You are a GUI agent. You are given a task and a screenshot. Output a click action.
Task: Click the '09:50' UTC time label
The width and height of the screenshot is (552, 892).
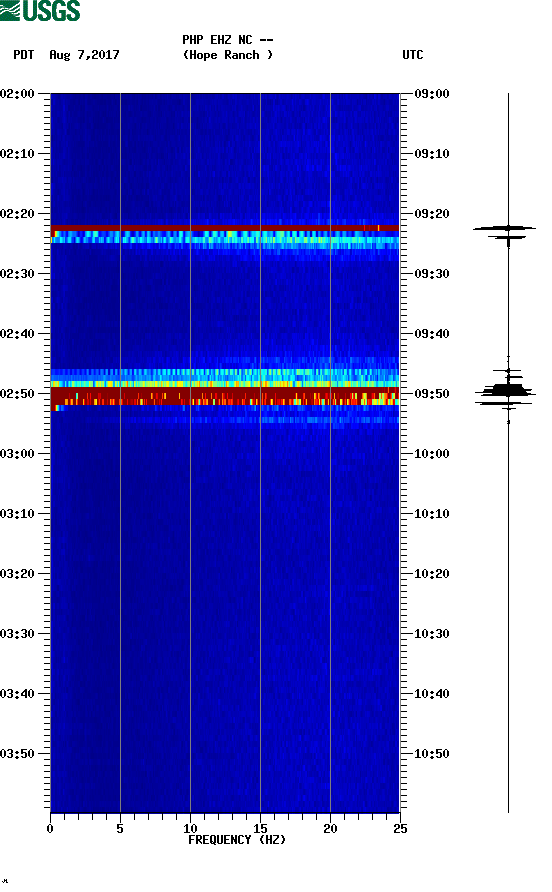tap(432, 394)
